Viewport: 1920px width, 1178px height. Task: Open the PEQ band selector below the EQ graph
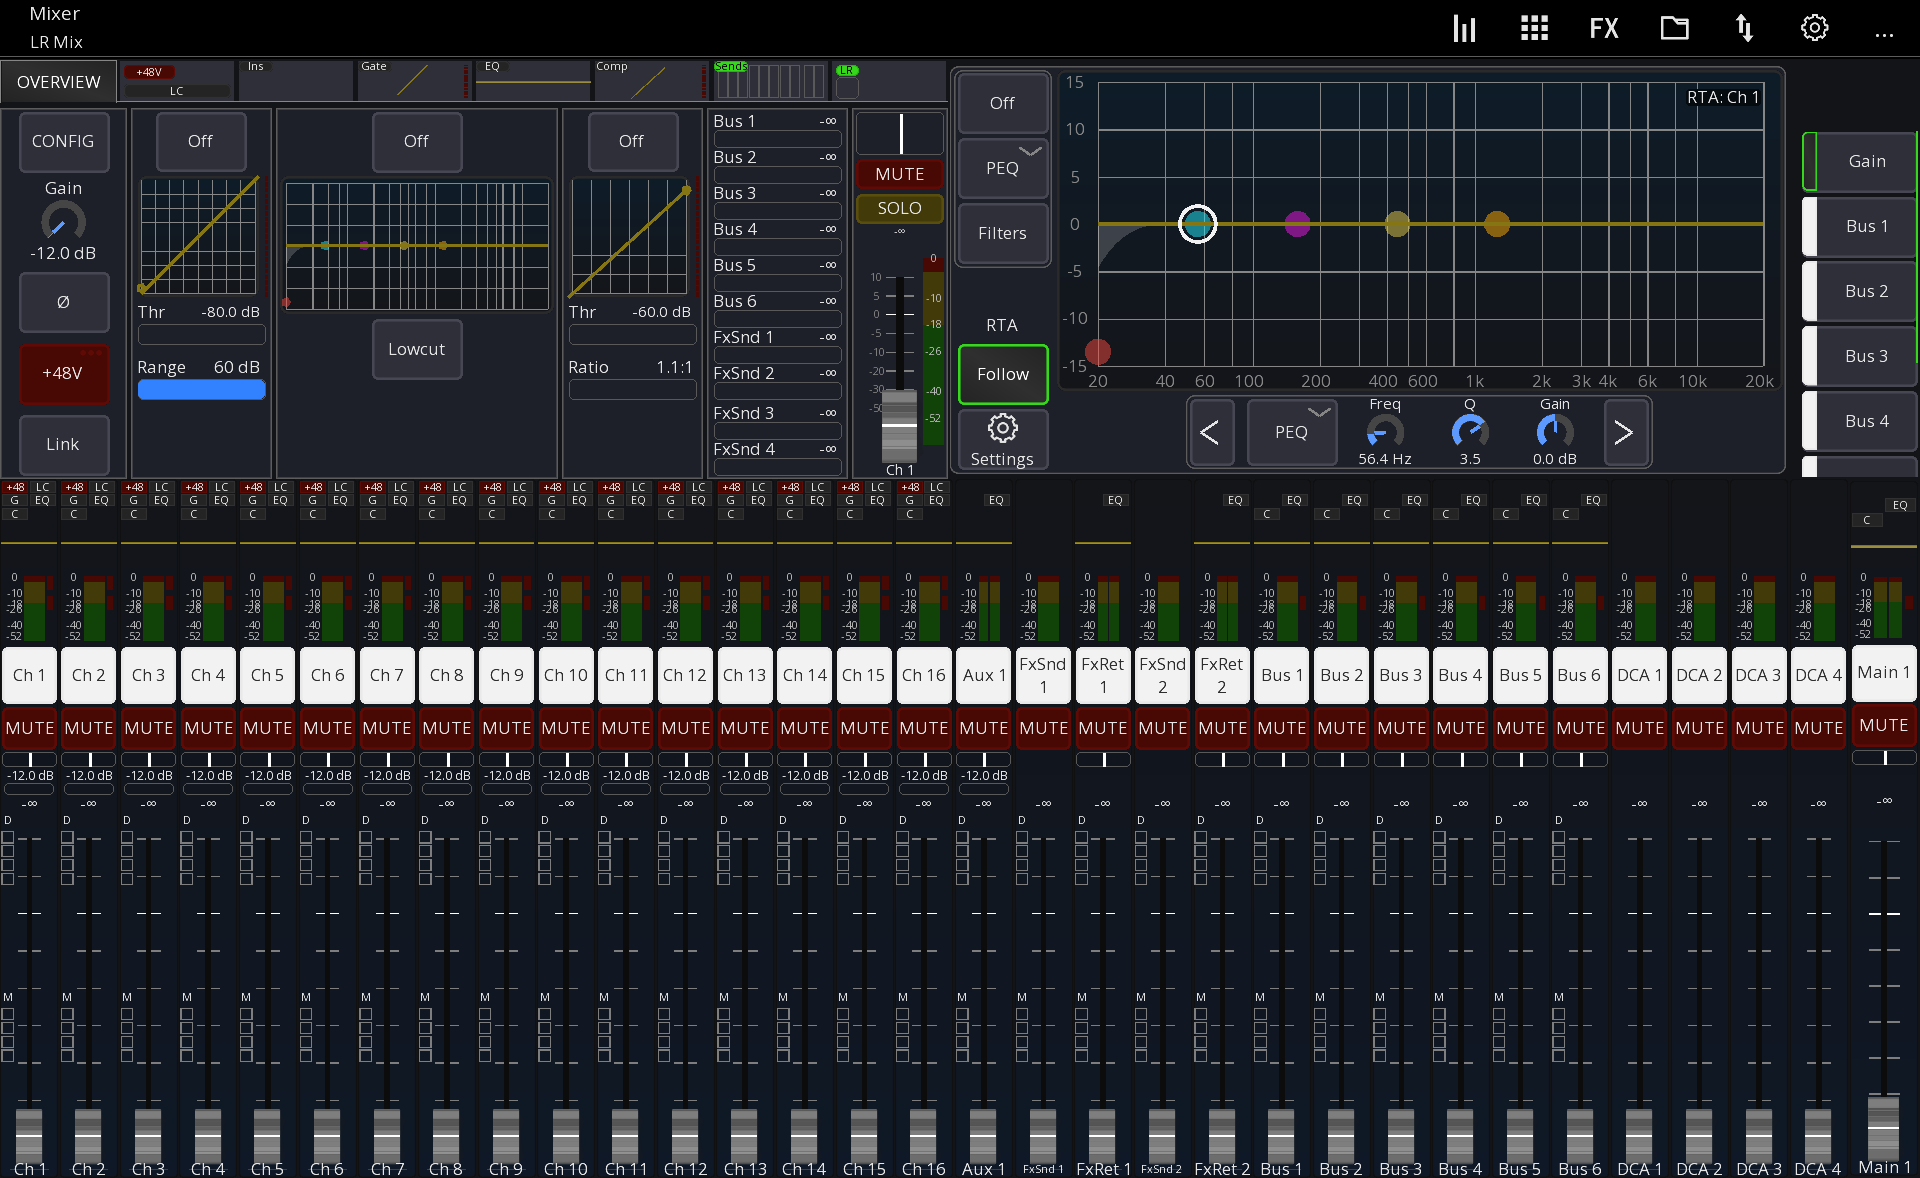coord(1291,432)
